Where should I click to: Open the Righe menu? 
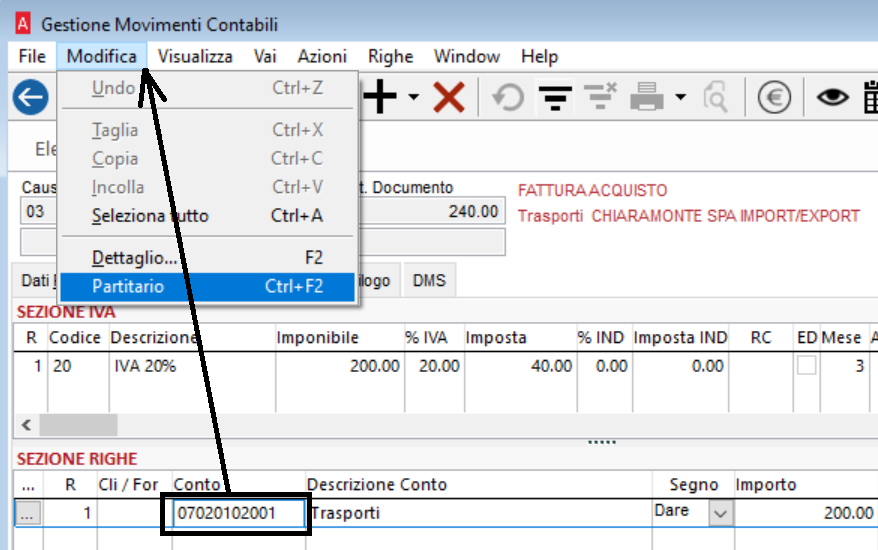tap(390, 56)
